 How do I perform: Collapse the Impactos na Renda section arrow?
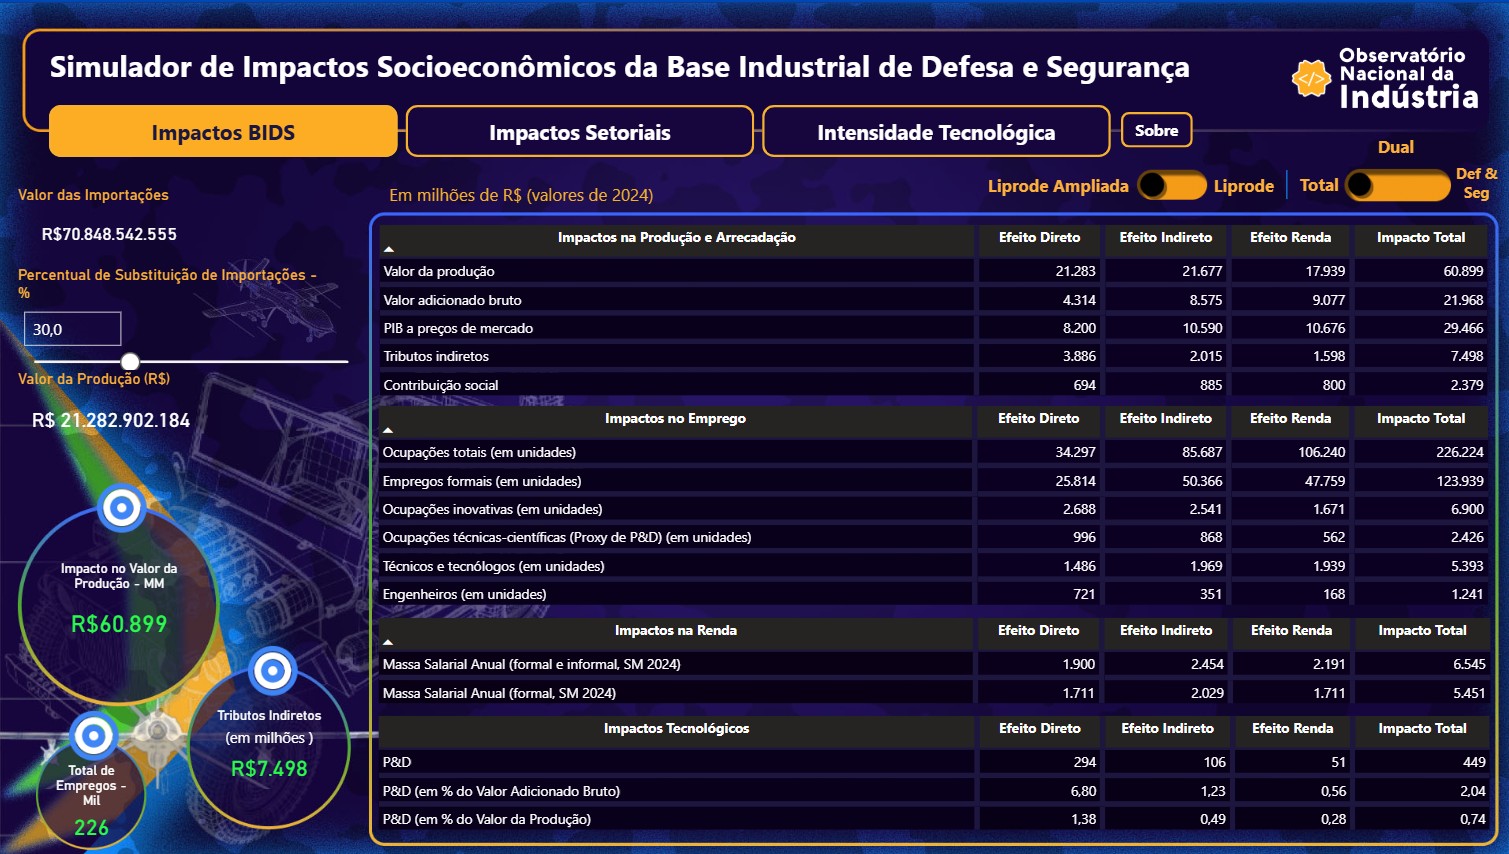click(x=389, y=642)
